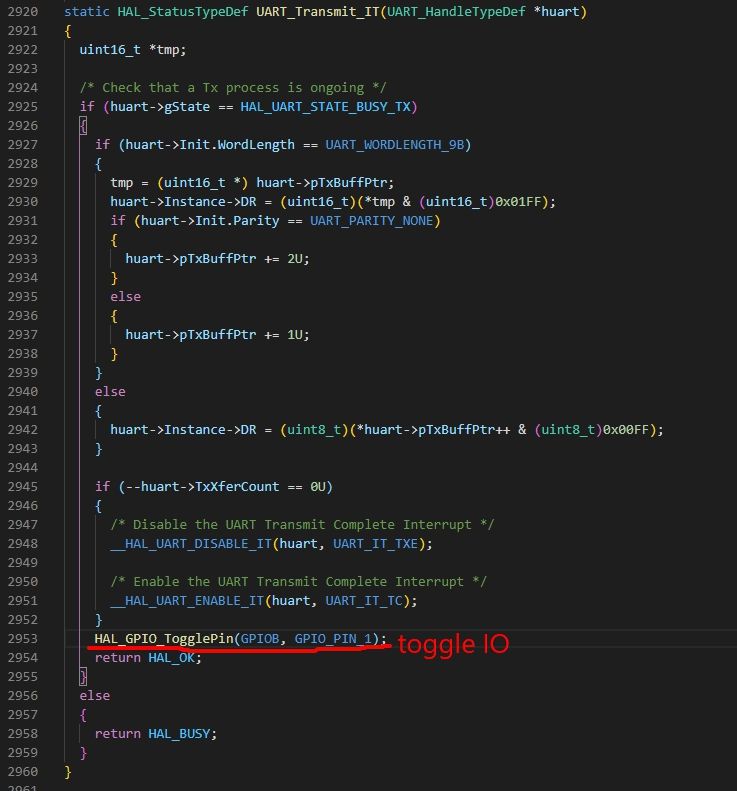Screen dimensions: 737x791
Task: Click line number 2945 in the gutter
Action: (x=23, y=487)
